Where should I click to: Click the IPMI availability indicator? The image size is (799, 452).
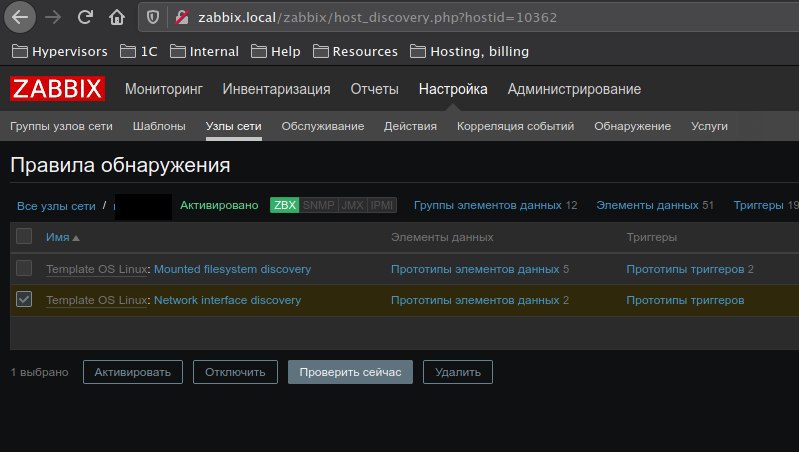[382, 205]
